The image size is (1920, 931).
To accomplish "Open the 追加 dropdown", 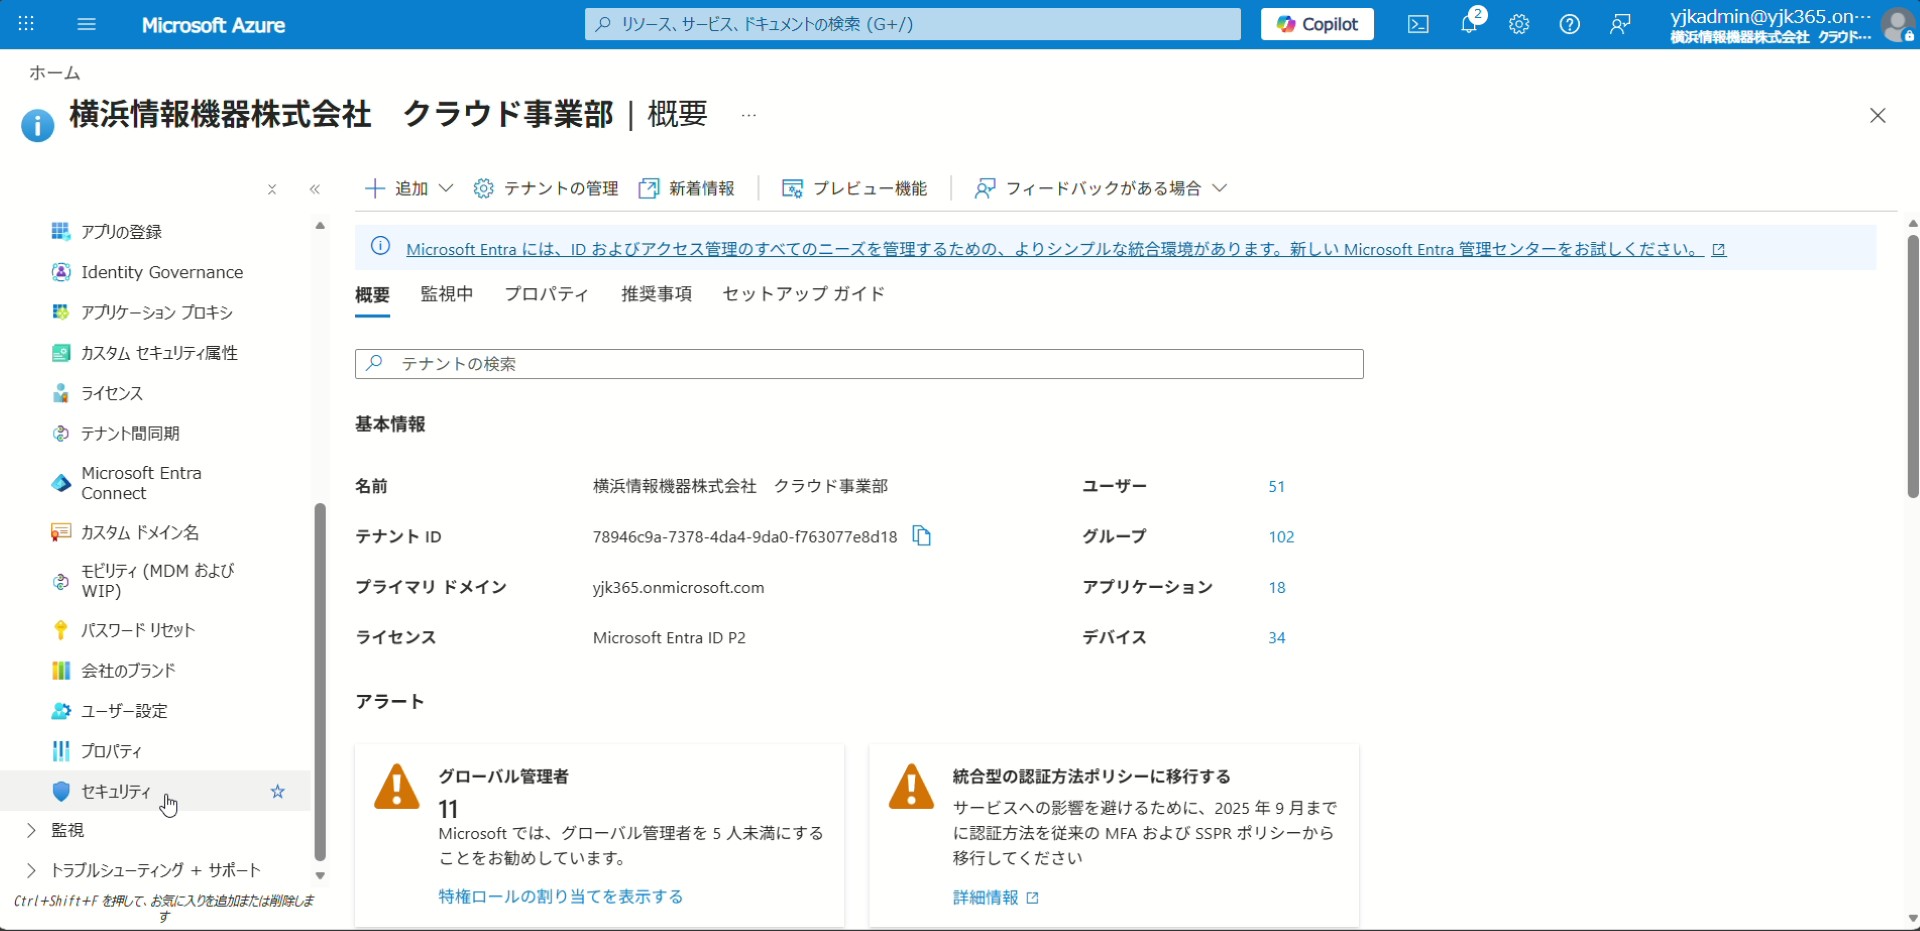I will pos(409,188).
